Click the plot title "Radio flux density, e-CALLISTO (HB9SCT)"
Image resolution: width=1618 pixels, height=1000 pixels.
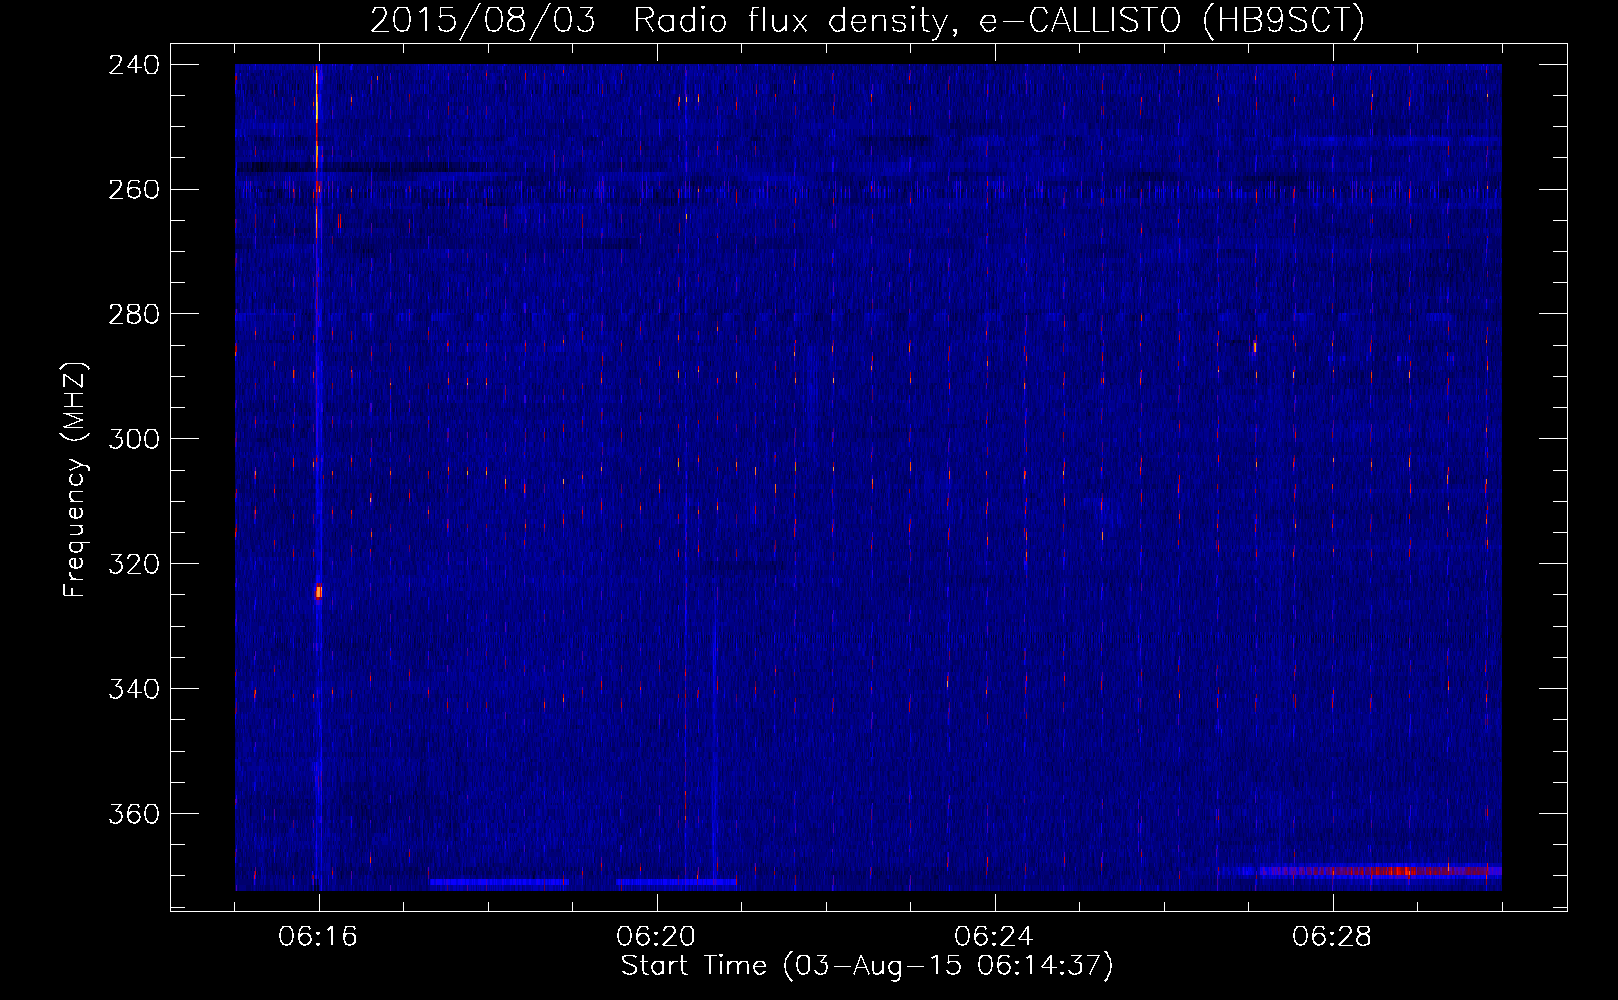(999, 20)
